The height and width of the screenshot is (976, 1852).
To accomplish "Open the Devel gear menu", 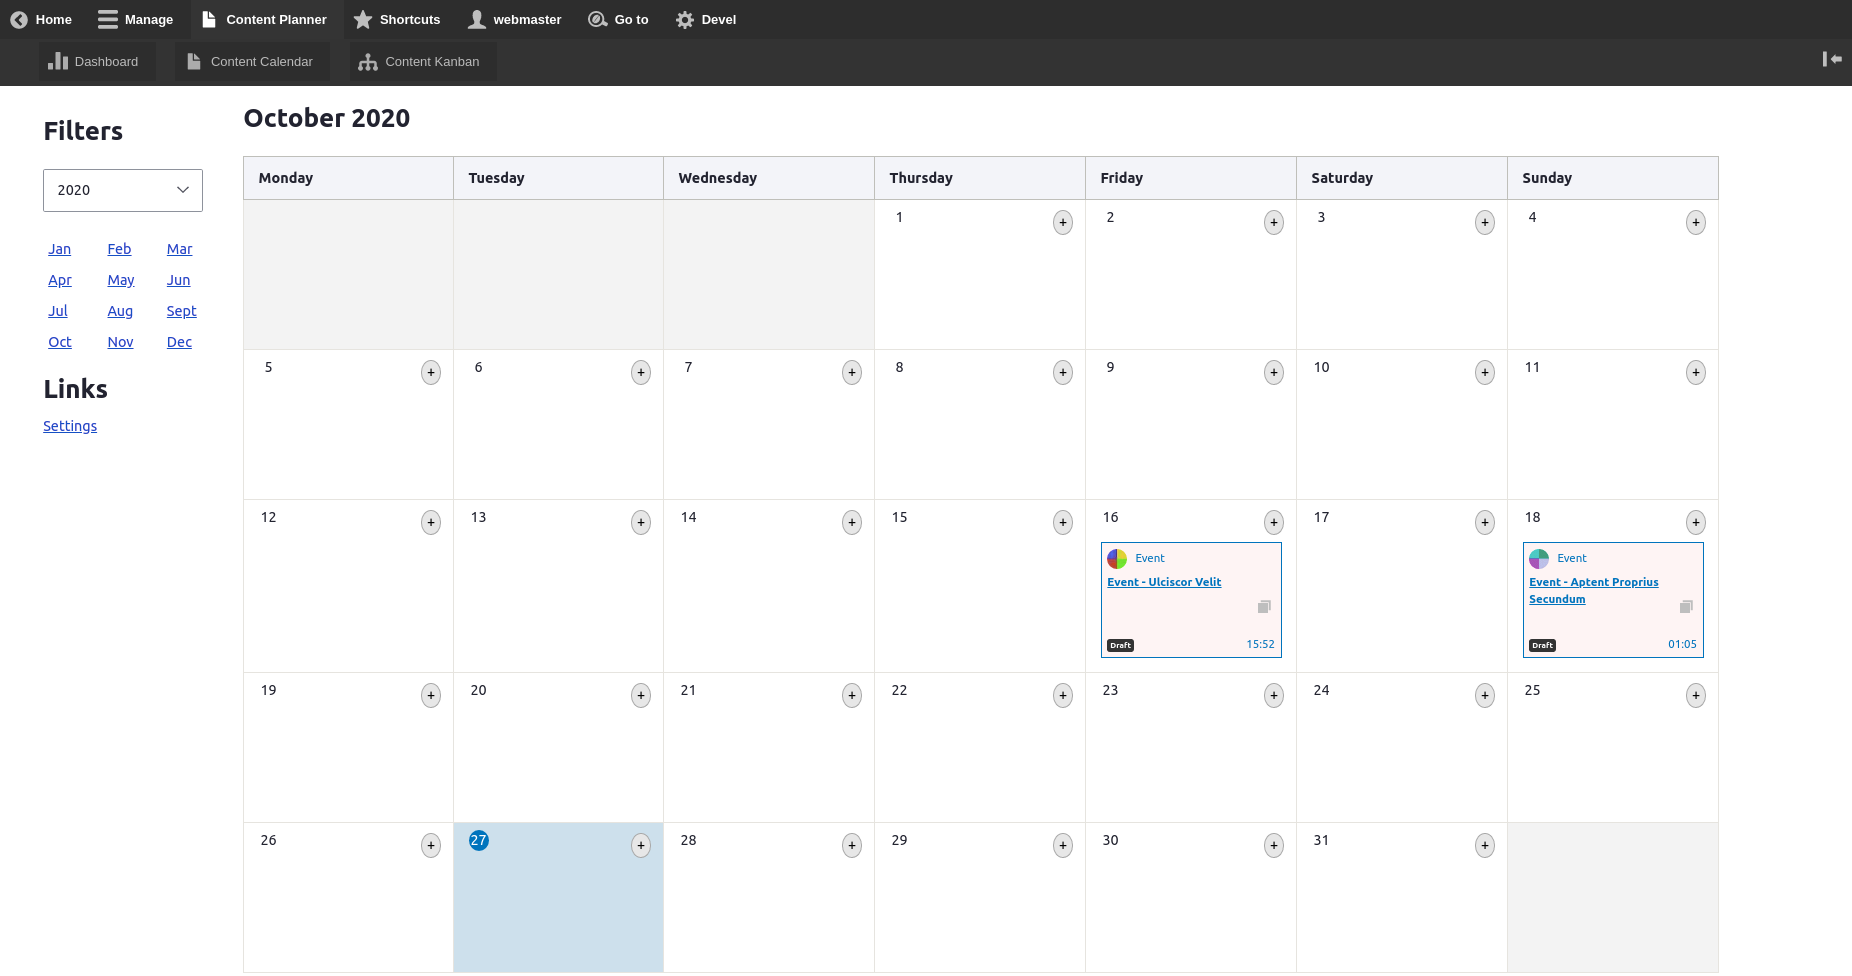I will (685, 19).
